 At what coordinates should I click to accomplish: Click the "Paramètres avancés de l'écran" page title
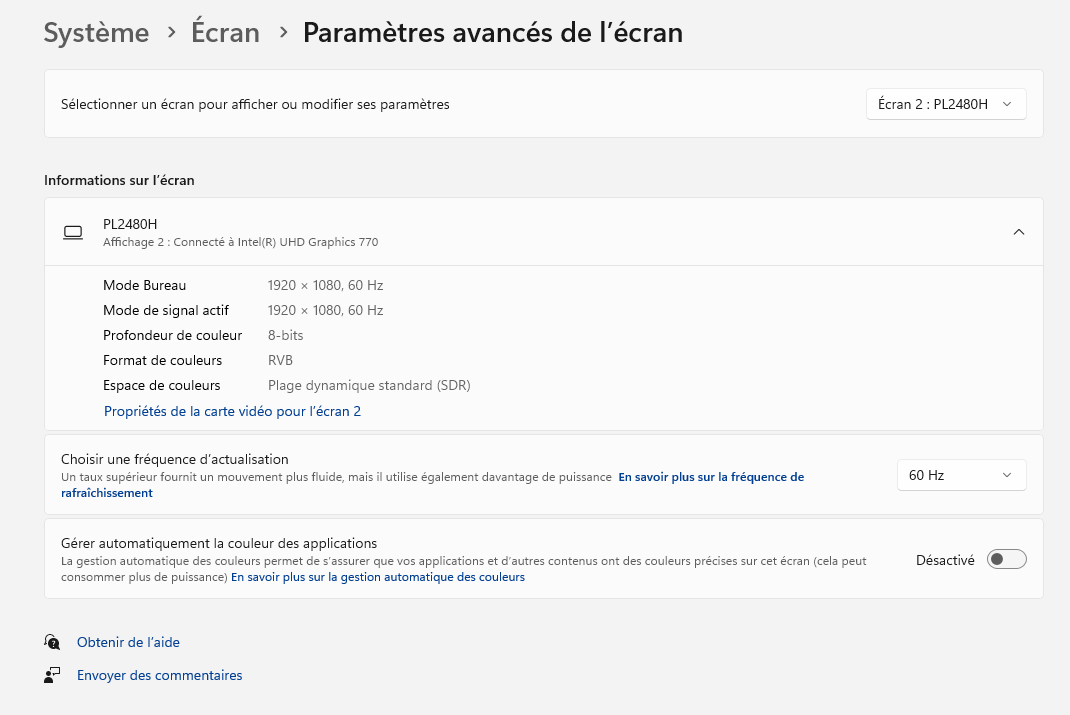492,33
